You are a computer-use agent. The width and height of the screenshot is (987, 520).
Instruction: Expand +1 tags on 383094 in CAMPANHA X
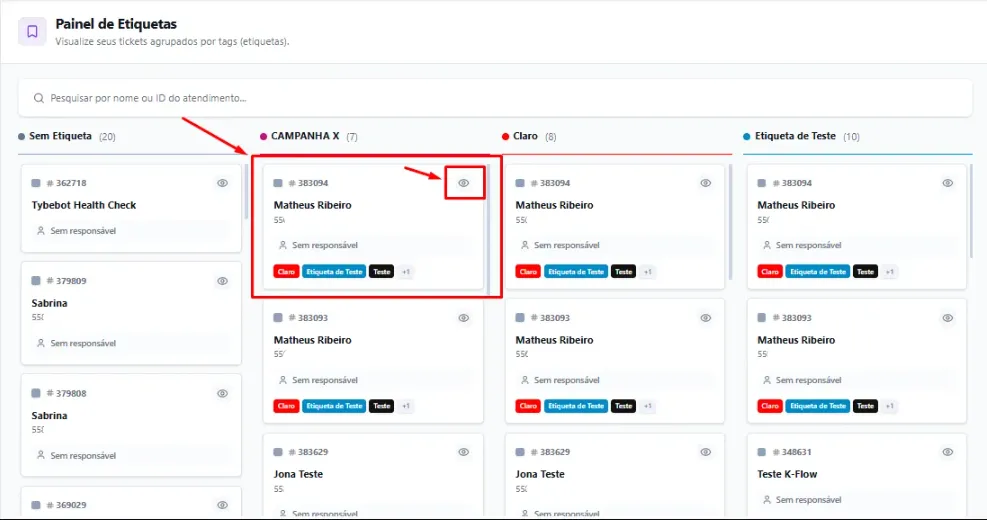click(x=406, y=272)
